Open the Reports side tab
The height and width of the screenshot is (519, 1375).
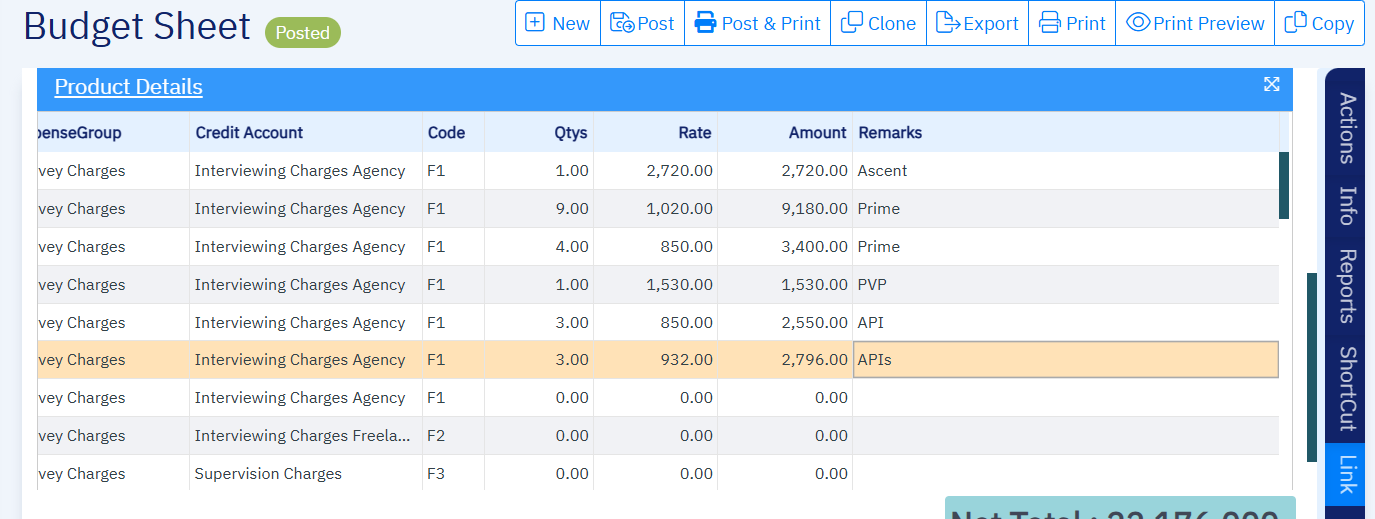1347,286
